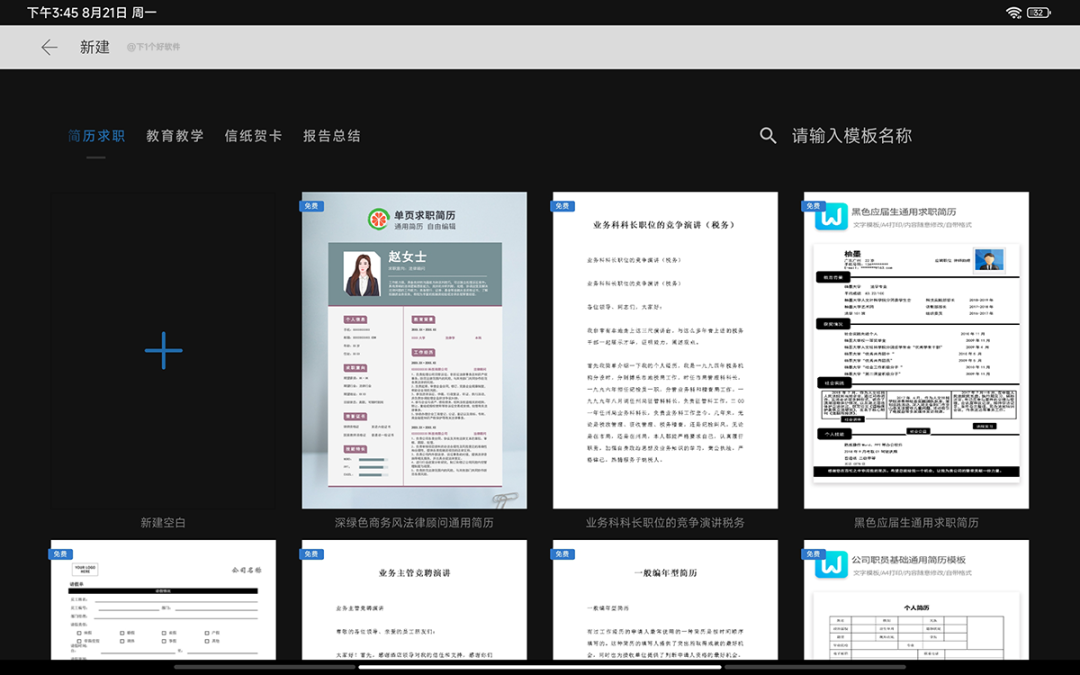Image resolution: width=1080 pixels, height=675 pixels.
Task: Click the W logo on company staff resume
Action: pyautogui.click(x=830, y=565)
